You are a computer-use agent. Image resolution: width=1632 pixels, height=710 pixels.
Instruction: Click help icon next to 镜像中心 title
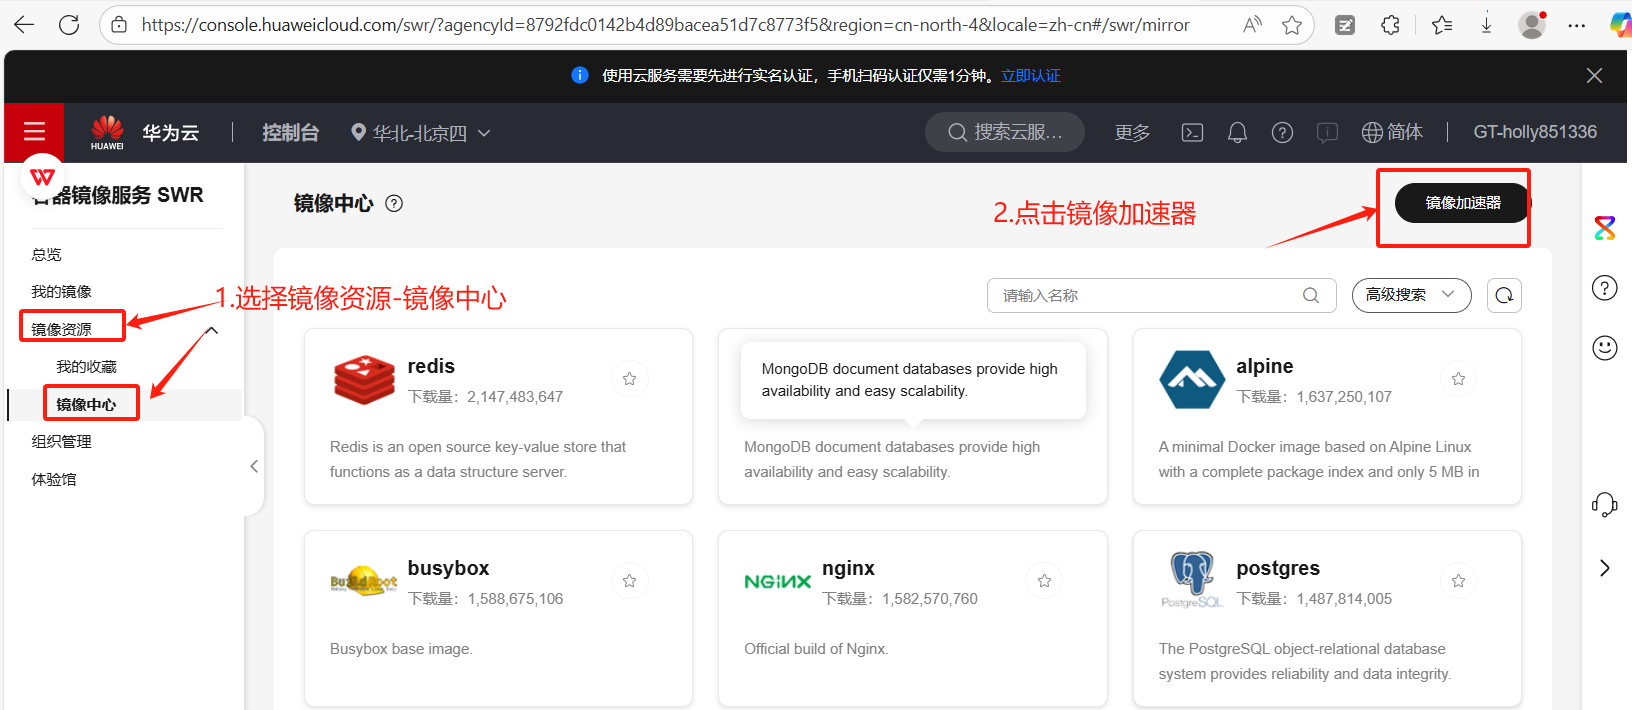394,203
